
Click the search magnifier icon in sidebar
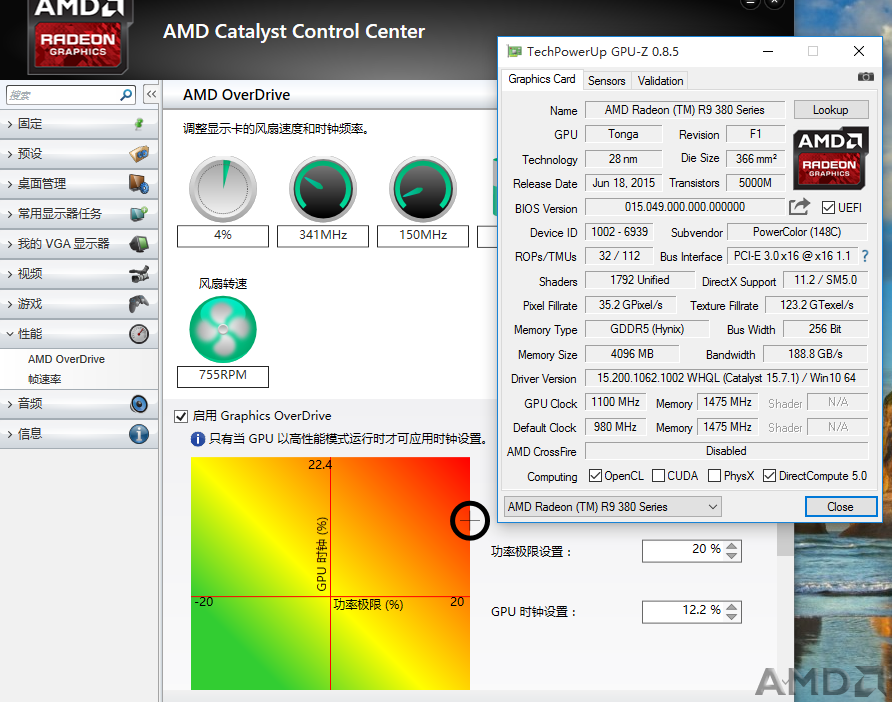pyautogui.click(x=126, y=94)
